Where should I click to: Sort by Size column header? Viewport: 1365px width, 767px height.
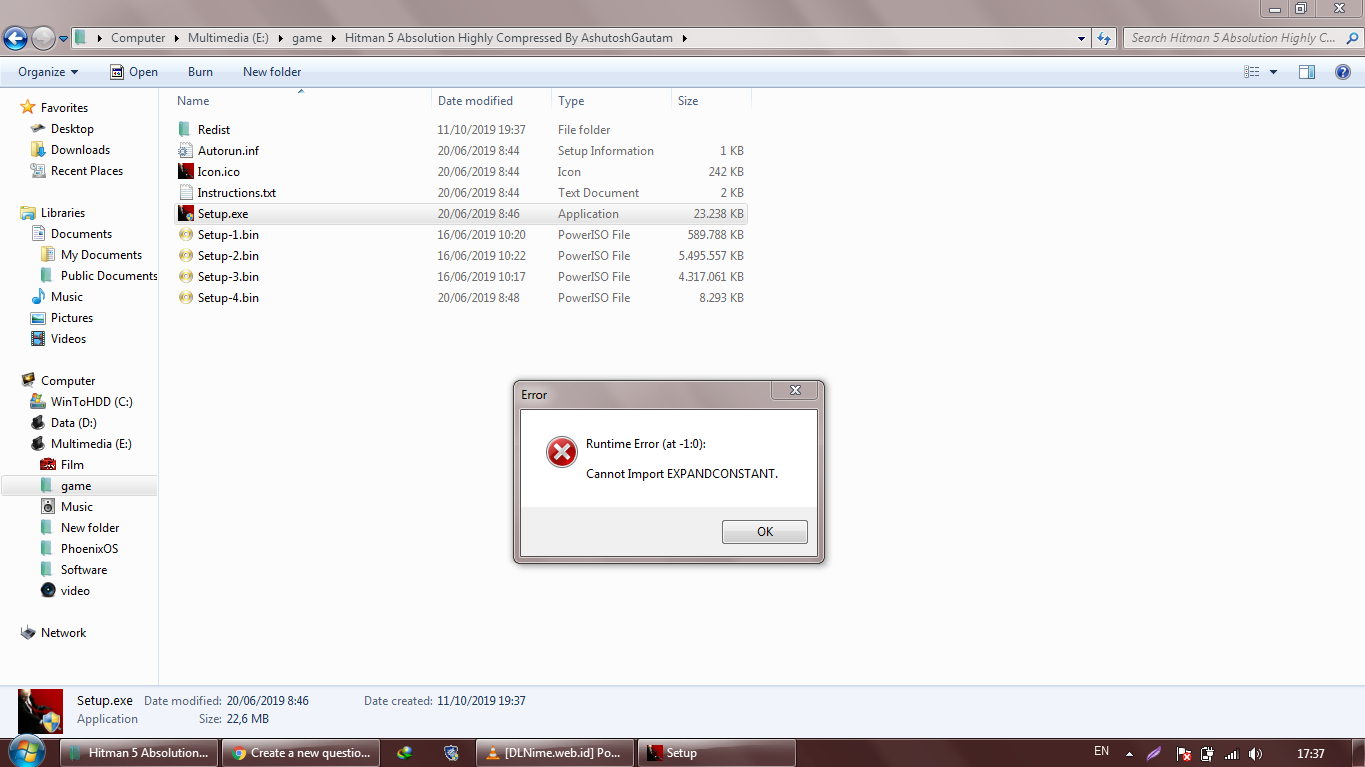point(711,101)
